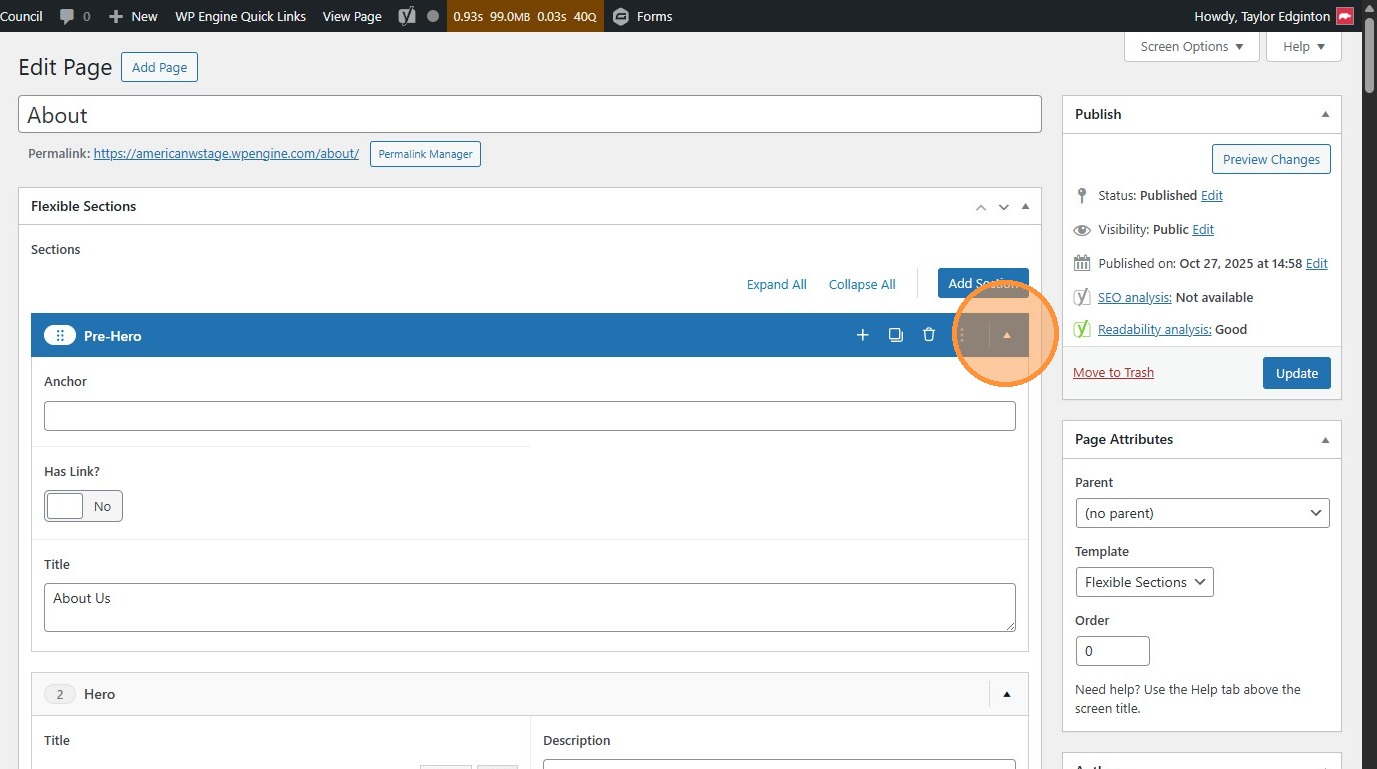The width and height of the screenshot is (1377, 769).
Task: Edit the Public visibility link
Action: (x=1203, y=229)
